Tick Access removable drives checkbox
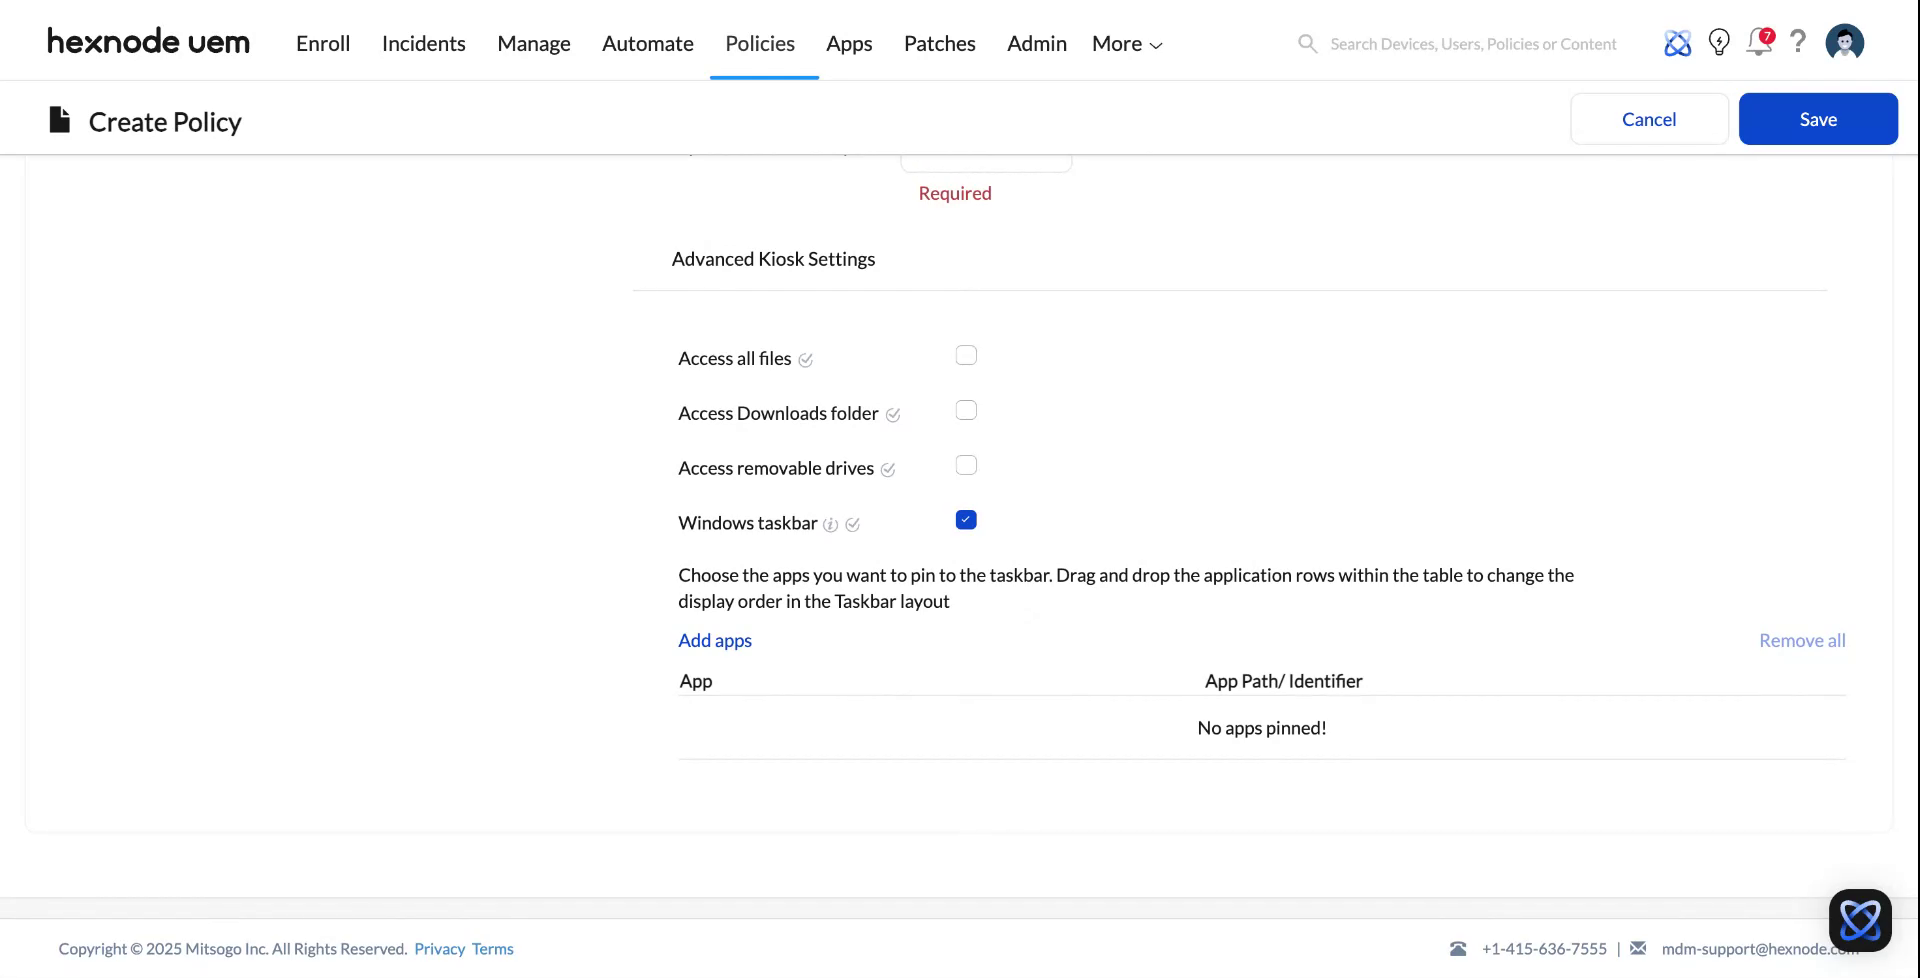The image size is (1920, 978). click(966, 466)
